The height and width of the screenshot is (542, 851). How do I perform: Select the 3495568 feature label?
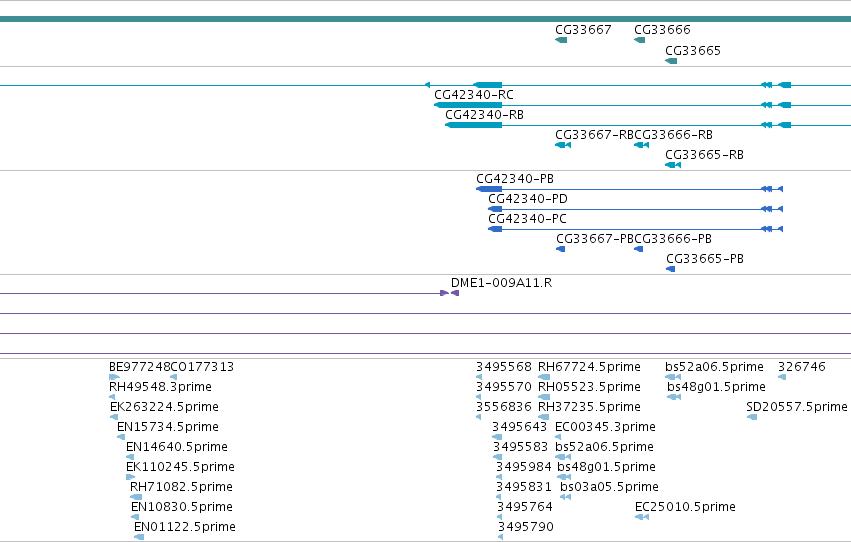coord(504,367)
